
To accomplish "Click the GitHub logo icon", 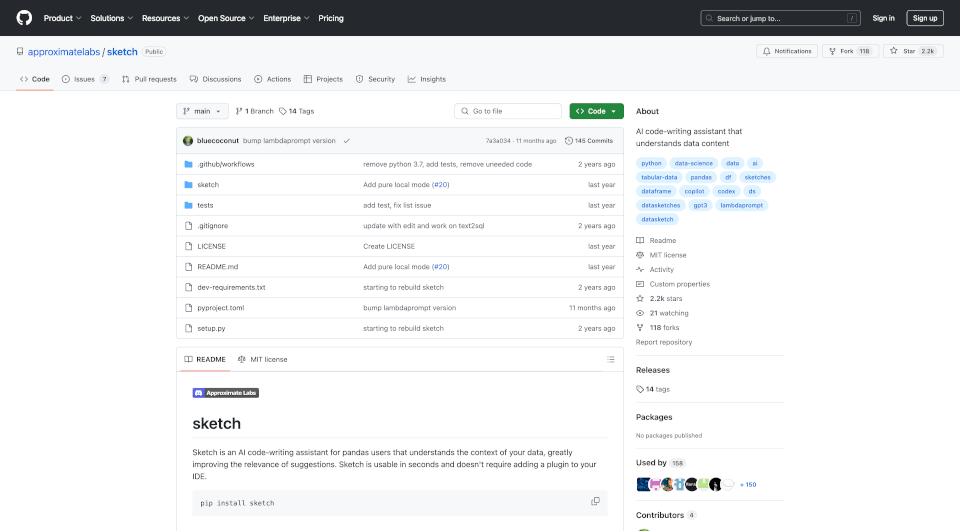I will click(24, 18).
